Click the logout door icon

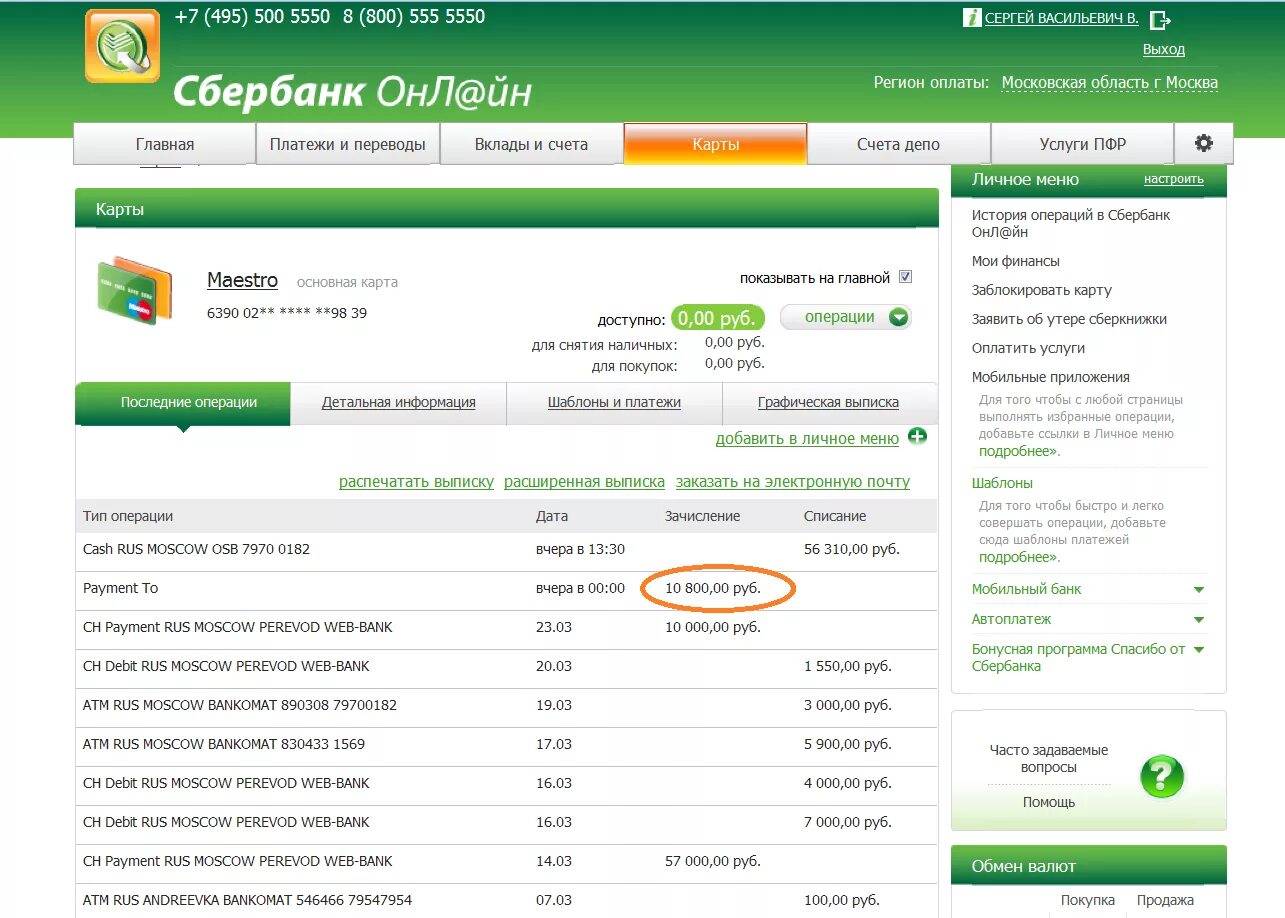click(1160, 19)
